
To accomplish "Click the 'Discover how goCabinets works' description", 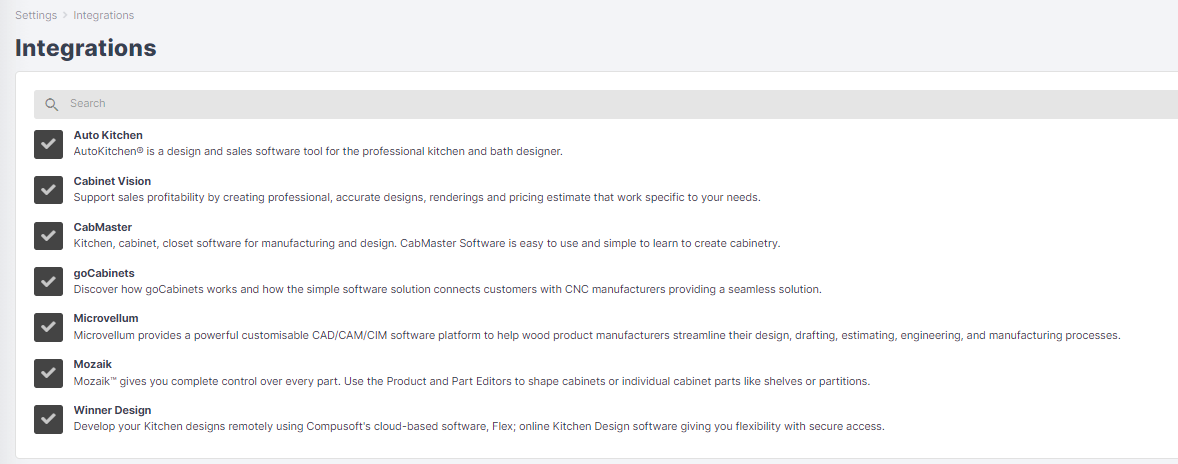I will pyautogui.click(x=448, y=289).
